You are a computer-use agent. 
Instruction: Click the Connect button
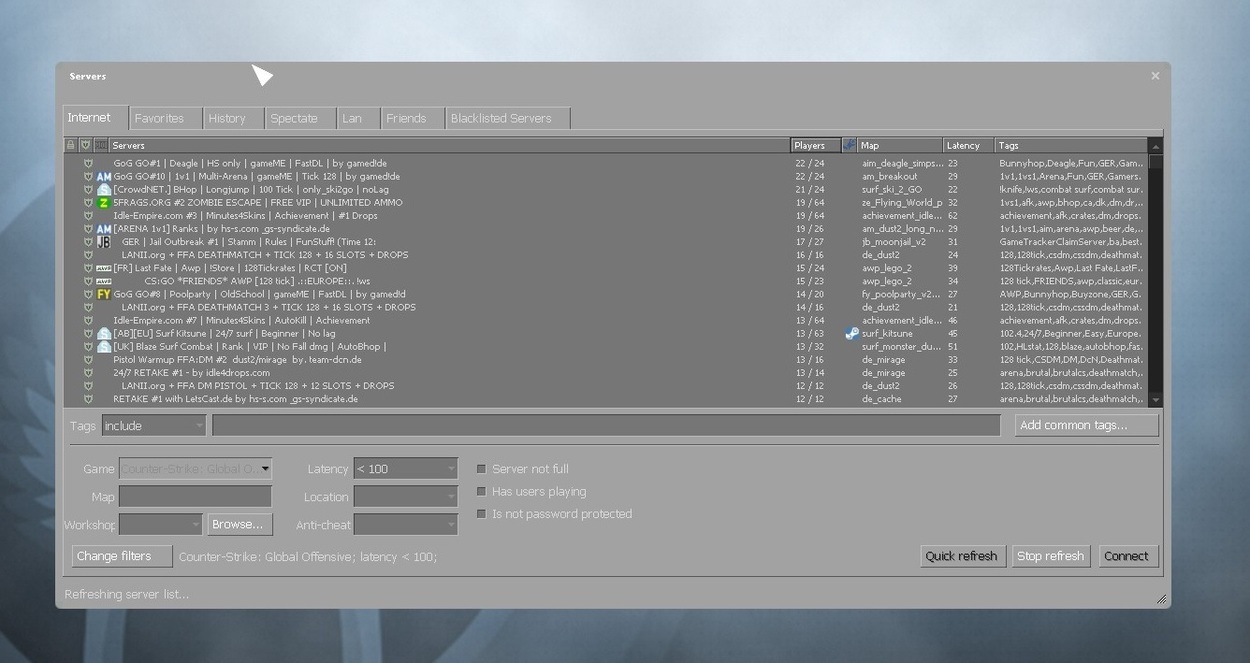coord(1127,556)
